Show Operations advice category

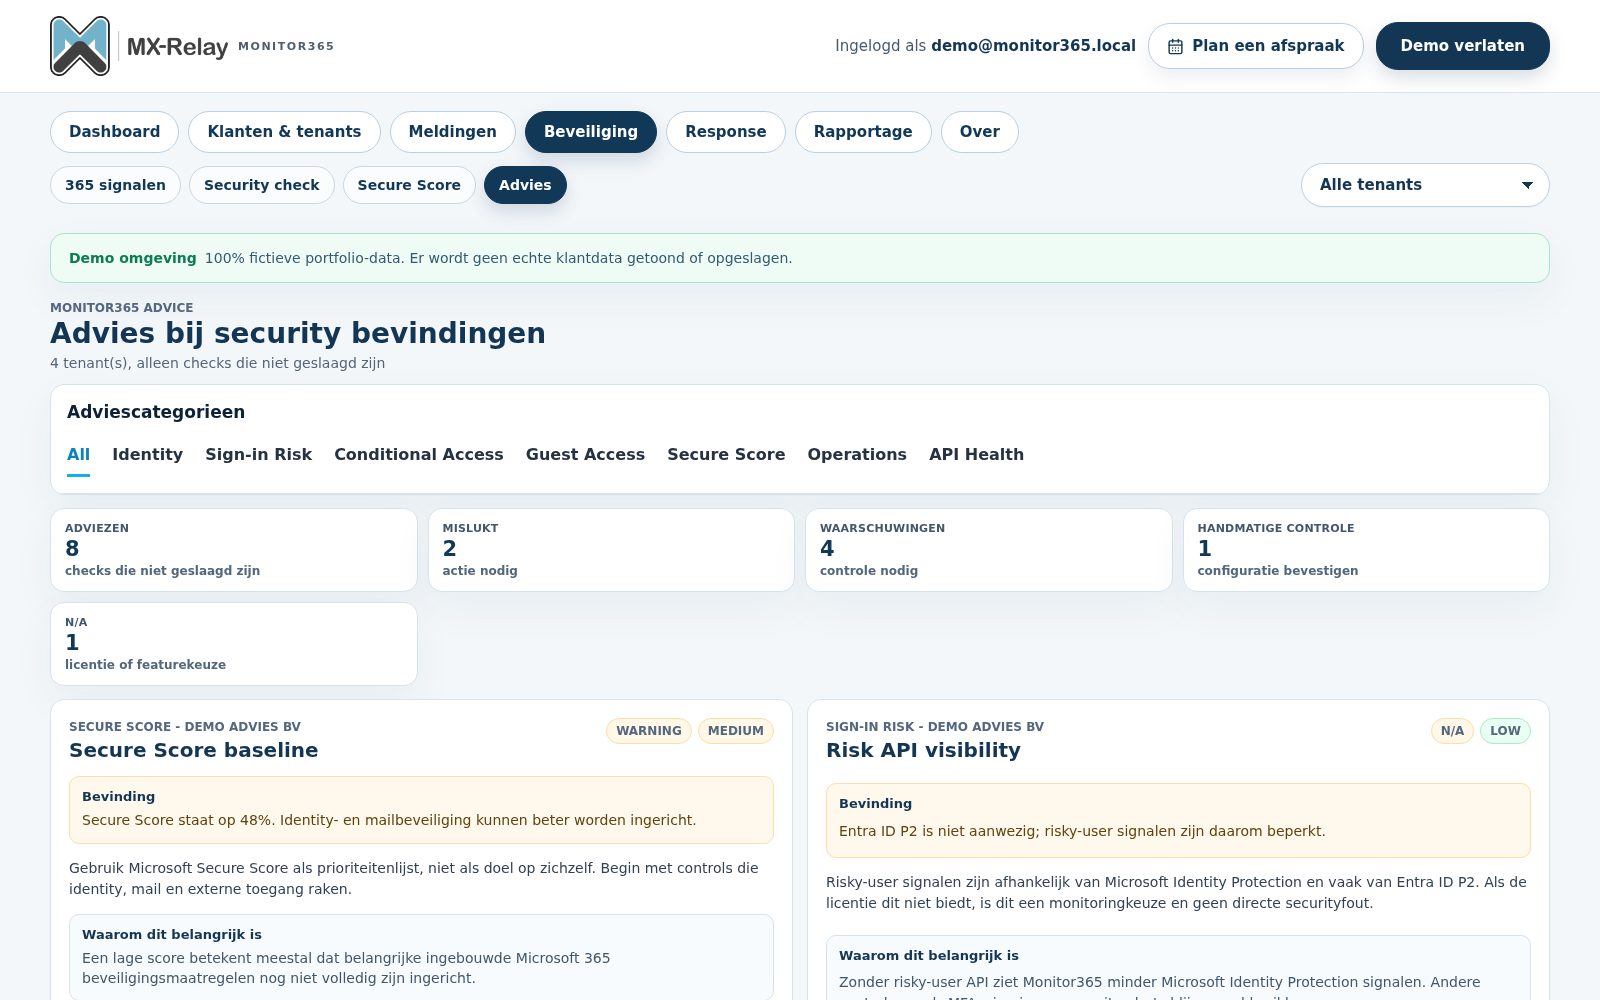pyautogui.click(x=857, y=455)
